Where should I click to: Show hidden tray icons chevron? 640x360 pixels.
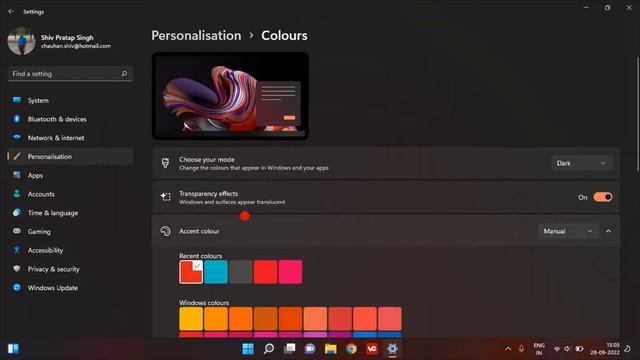[x=508, y=349]
